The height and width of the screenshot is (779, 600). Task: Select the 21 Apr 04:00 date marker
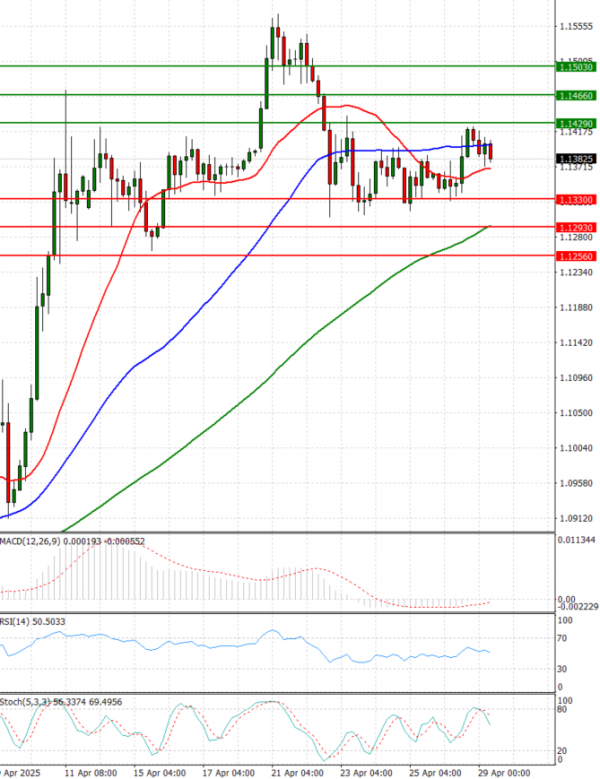[x=296, y=772]
